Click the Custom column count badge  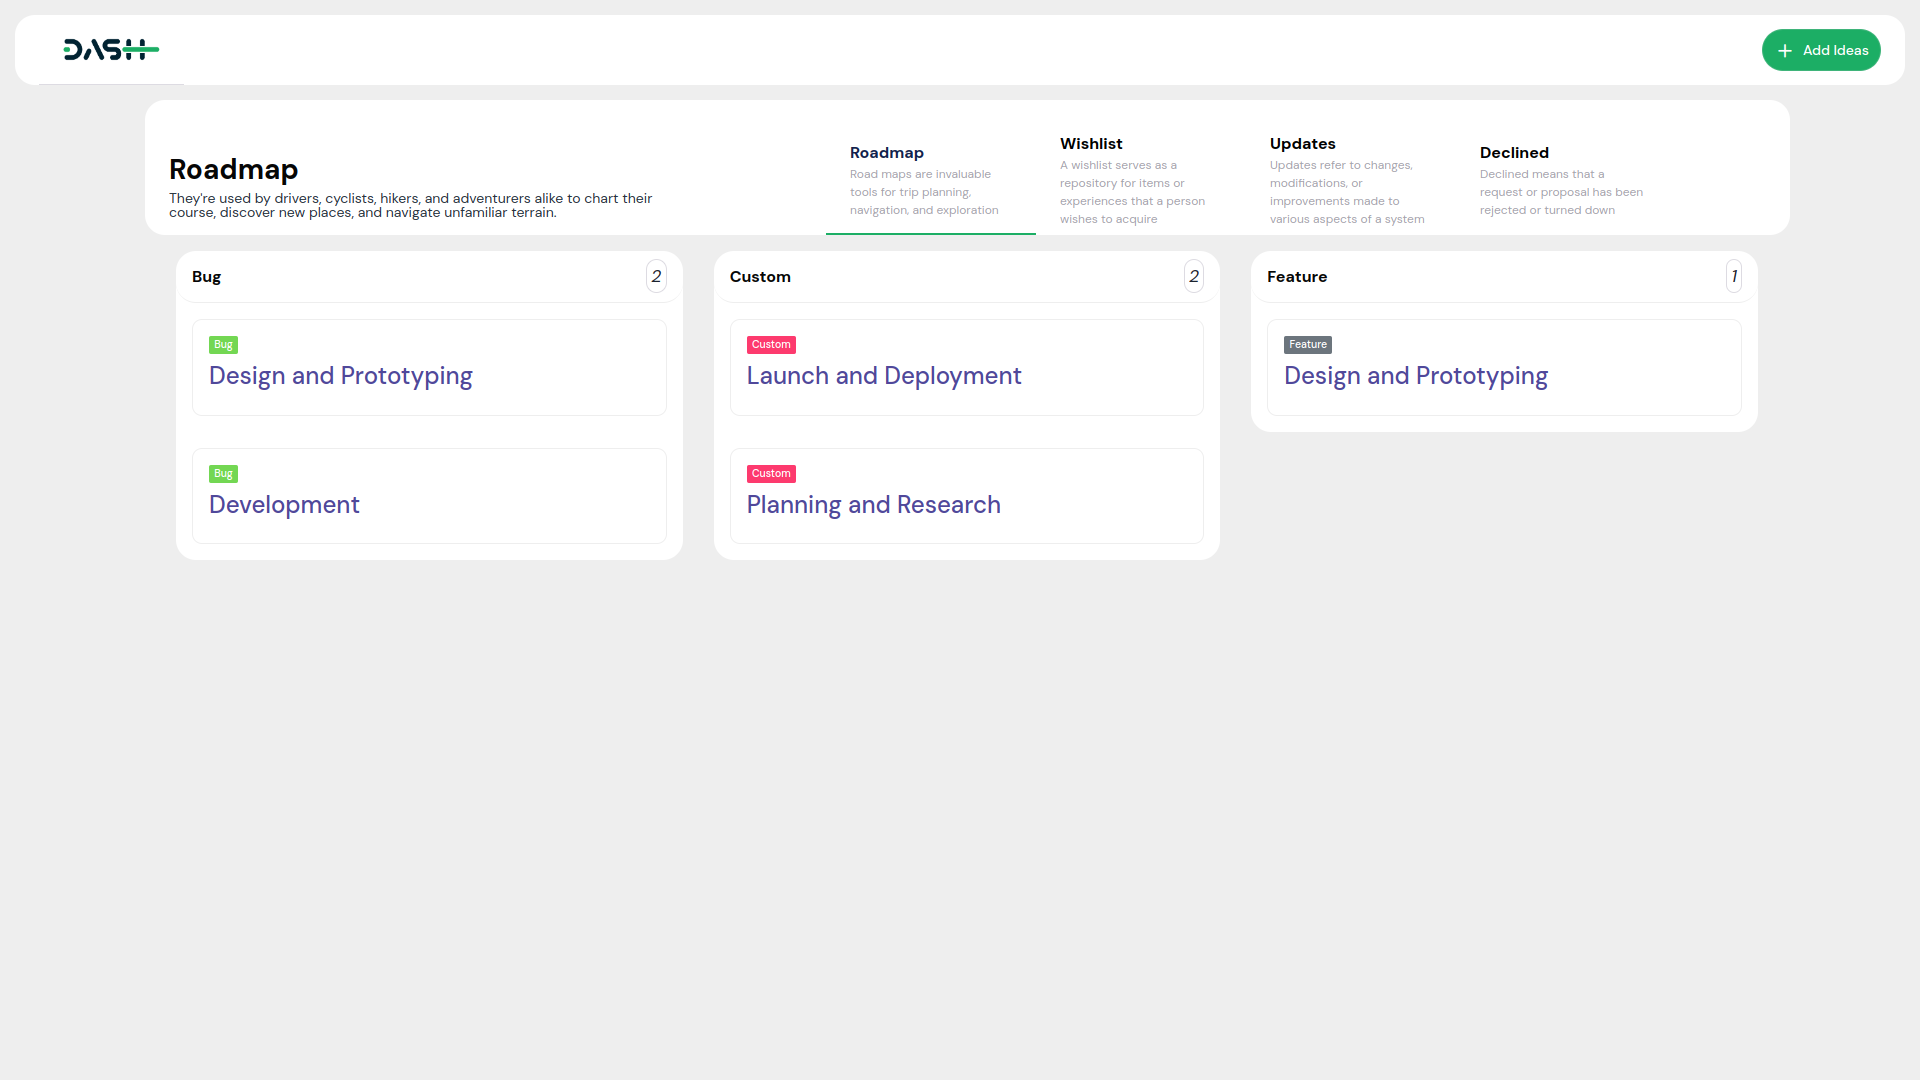click(x=1193, y=277)
